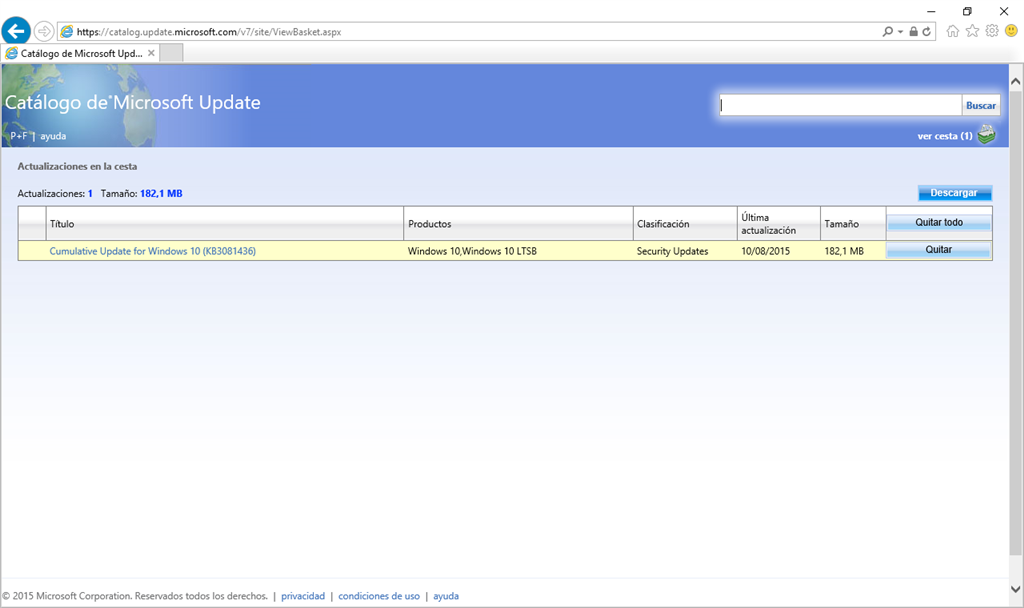Viewport: 1024px width, 608px height.
Task: Click the Tamaño column header
Action: point(853,223)
